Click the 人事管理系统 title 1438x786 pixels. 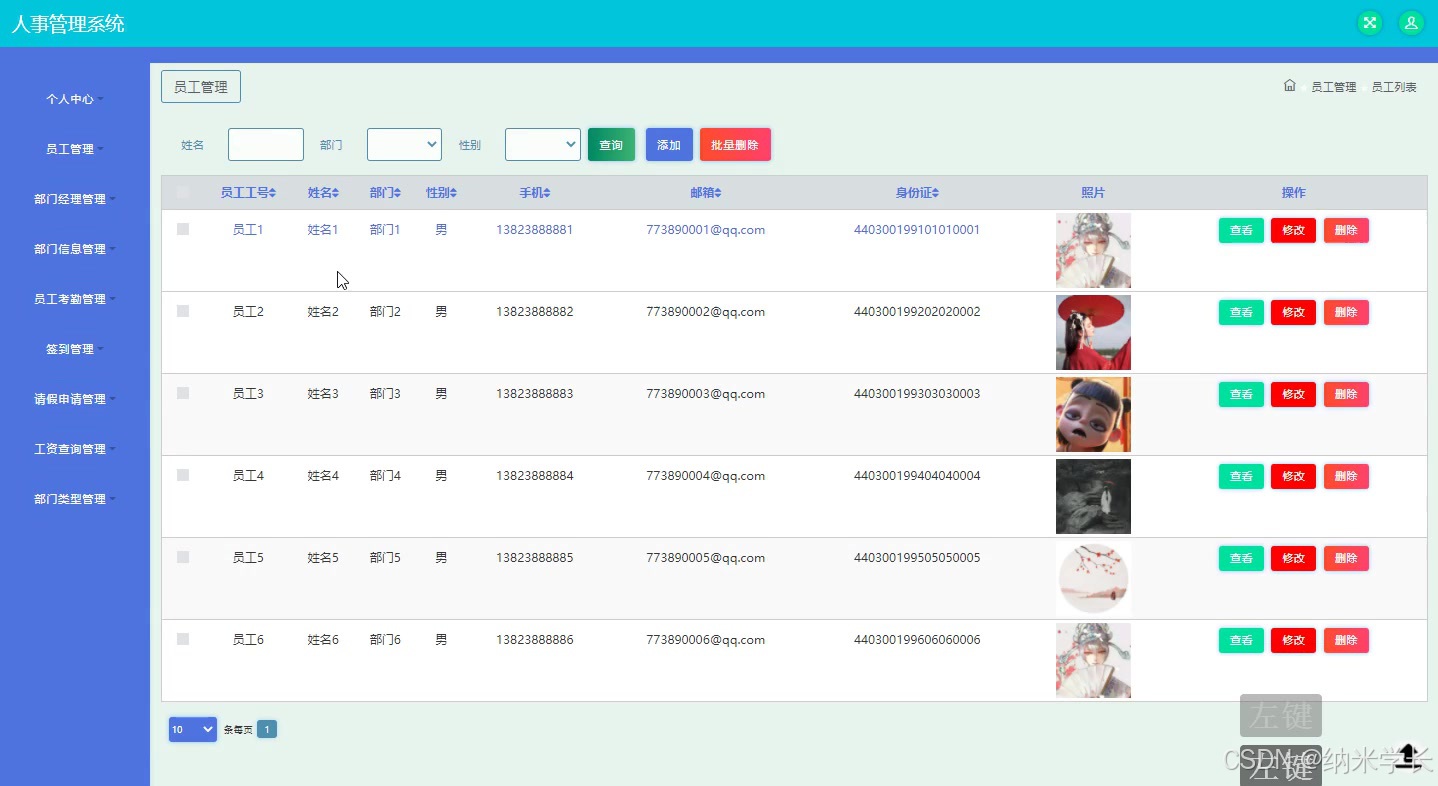[68, 24]
